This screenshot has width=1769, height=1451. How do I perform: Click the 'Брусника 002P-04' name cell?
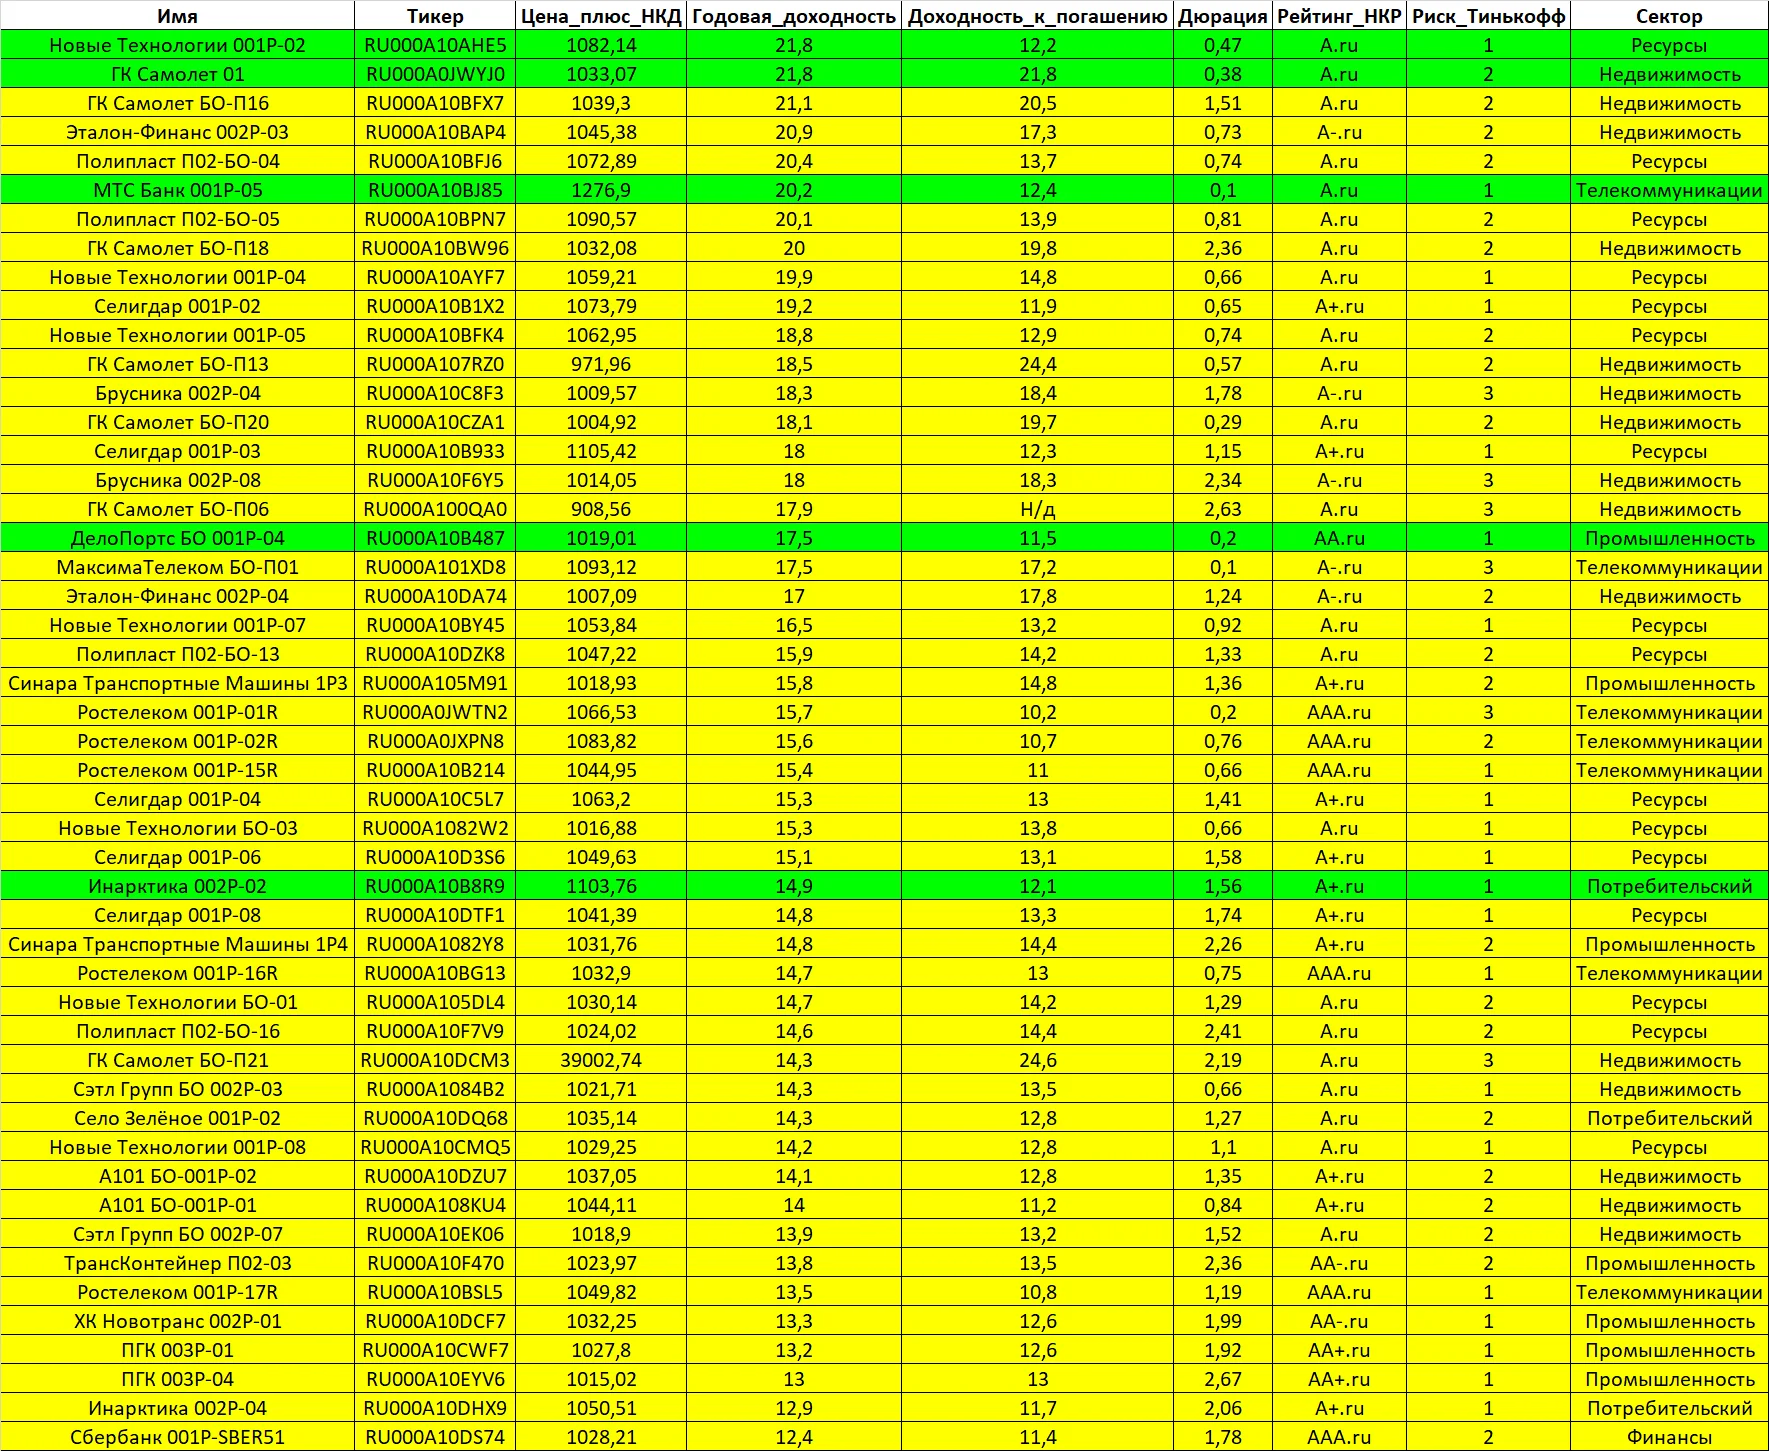coord(178,393)
